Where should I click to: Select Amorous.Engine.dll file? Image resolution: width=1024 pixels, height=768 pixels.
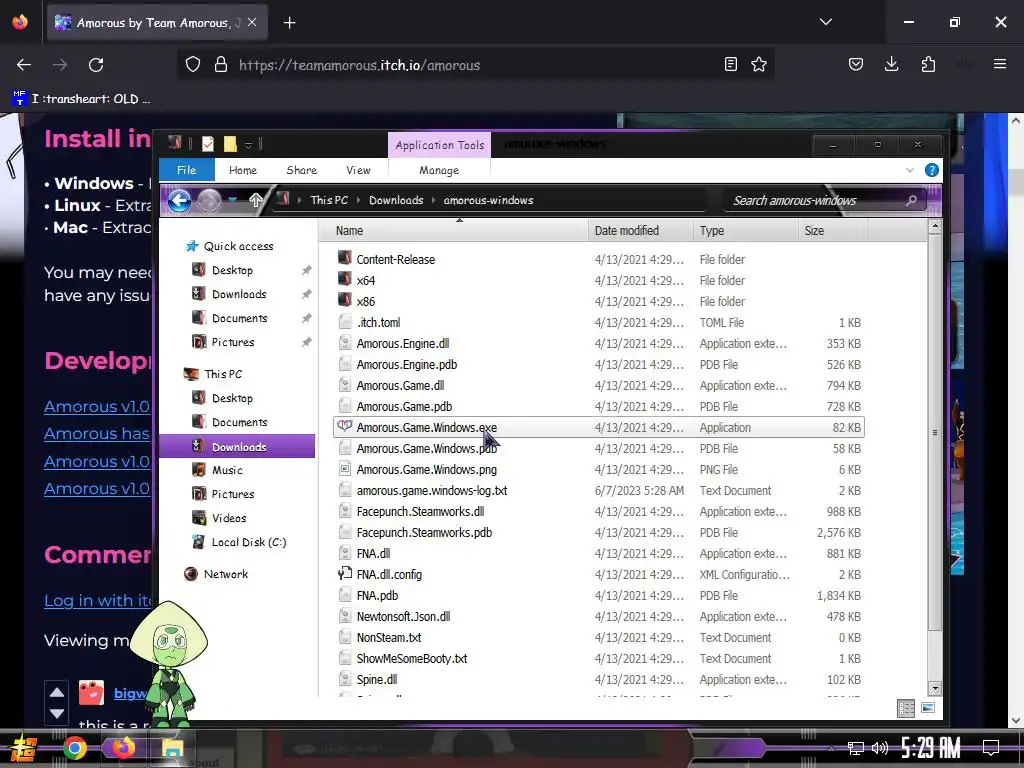coord(403,344)
